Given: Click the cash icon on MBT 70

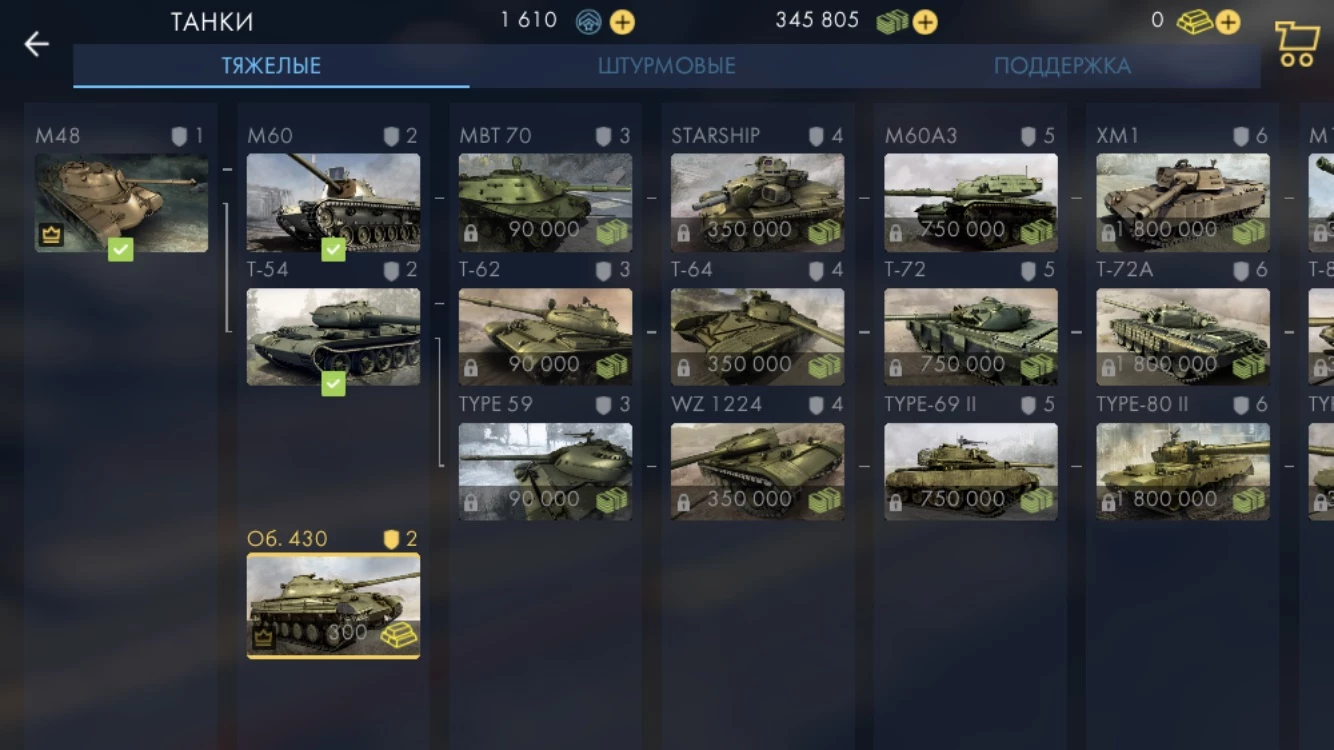Looking at the screenshot, I should [612, 232].
